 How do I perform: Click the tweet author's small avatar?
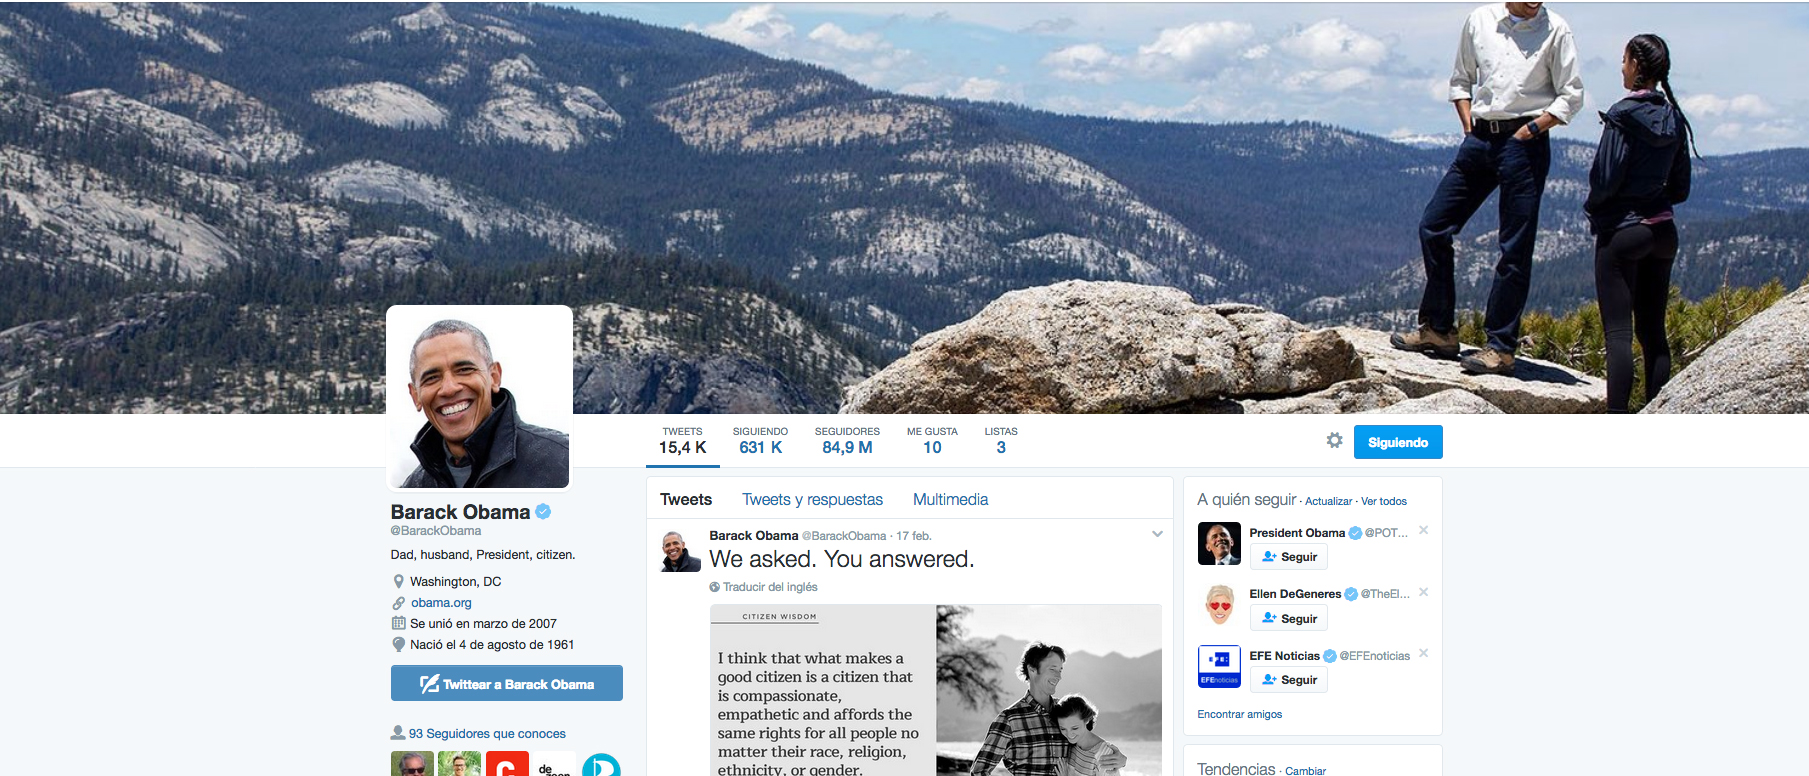[x=680, y=551]
